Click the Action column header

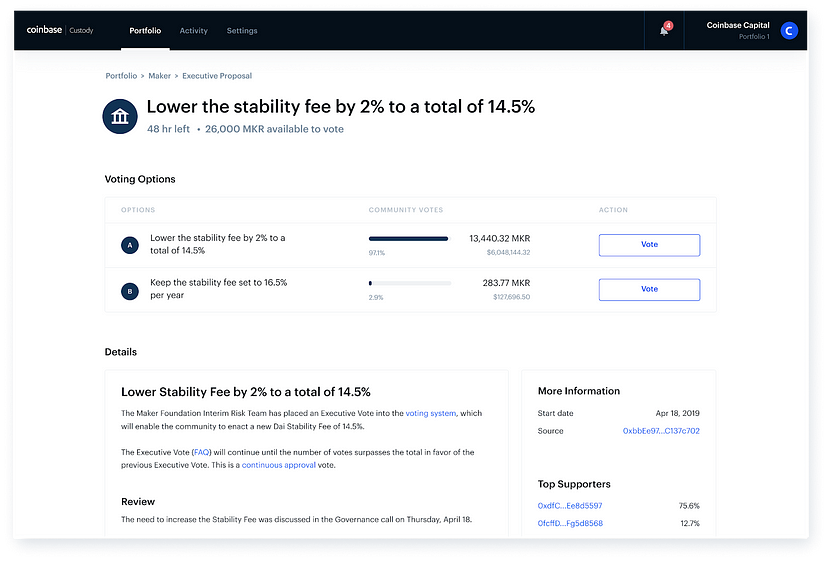click(613, 210)
